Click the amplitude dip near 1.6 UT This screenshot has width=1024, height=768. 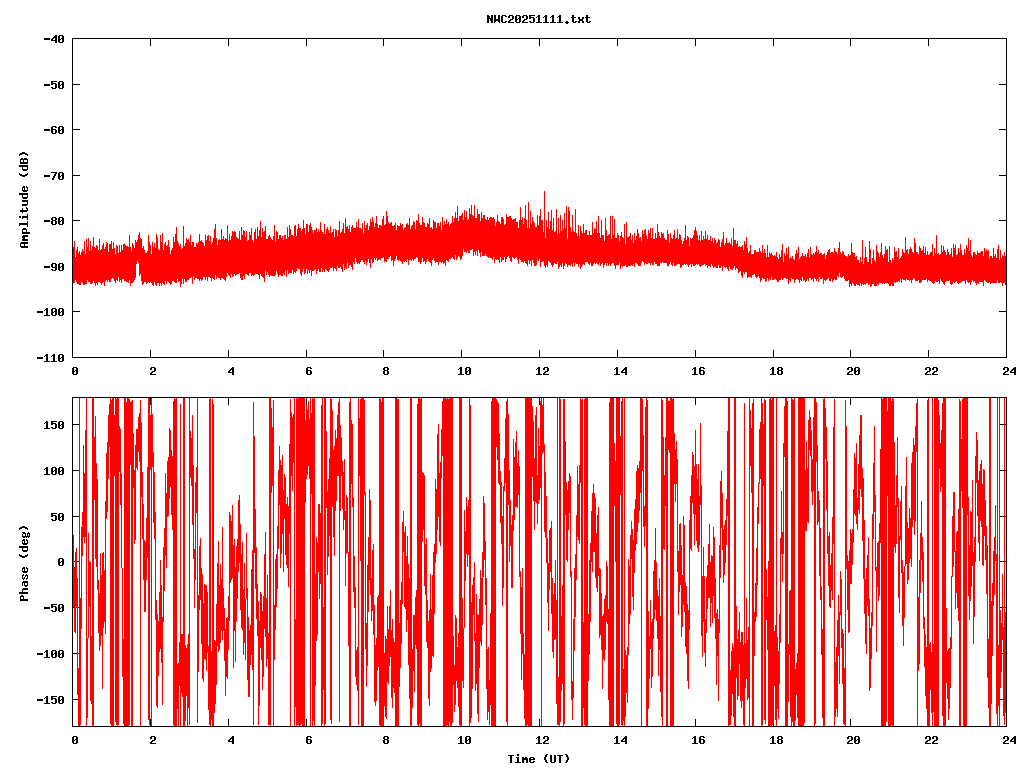click(138, 272)
